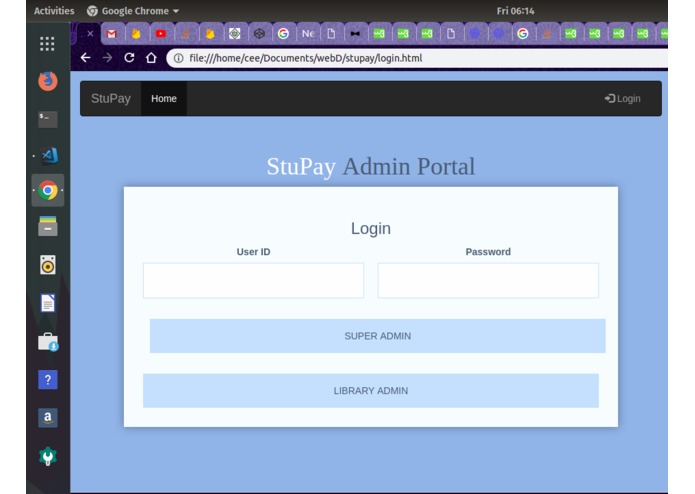Open LibreOffice Writer from the dock
This screenshot has height=494, width=695.
click(47, 303)
